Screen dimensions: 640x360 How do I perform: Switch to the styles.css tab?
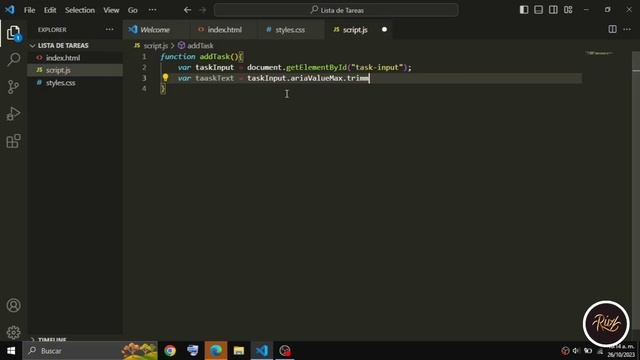pos(290,30)
